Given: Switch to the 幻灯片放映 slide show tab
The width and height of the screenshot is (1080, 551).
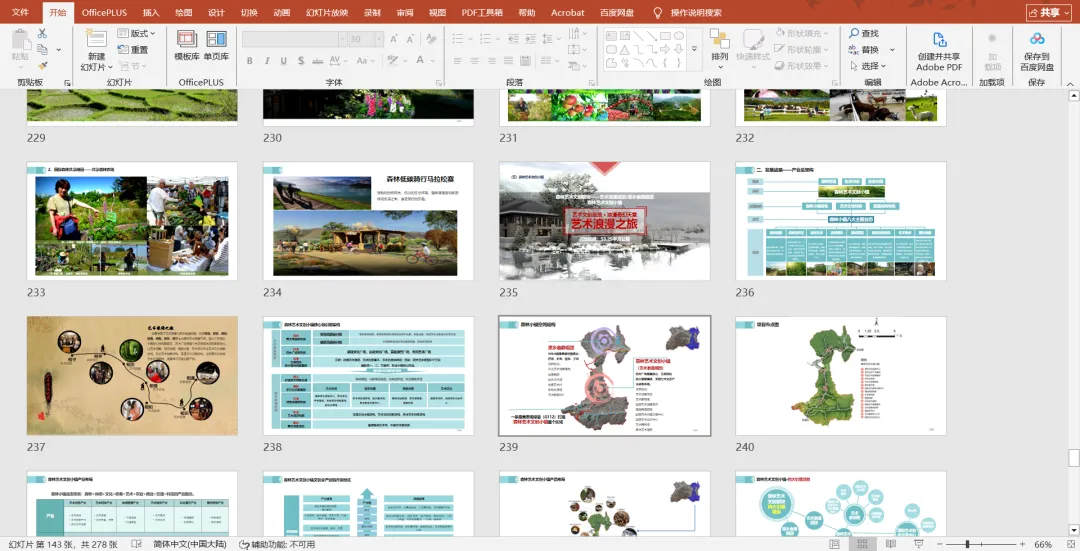Looking at the screenshot, I should 327,12.
